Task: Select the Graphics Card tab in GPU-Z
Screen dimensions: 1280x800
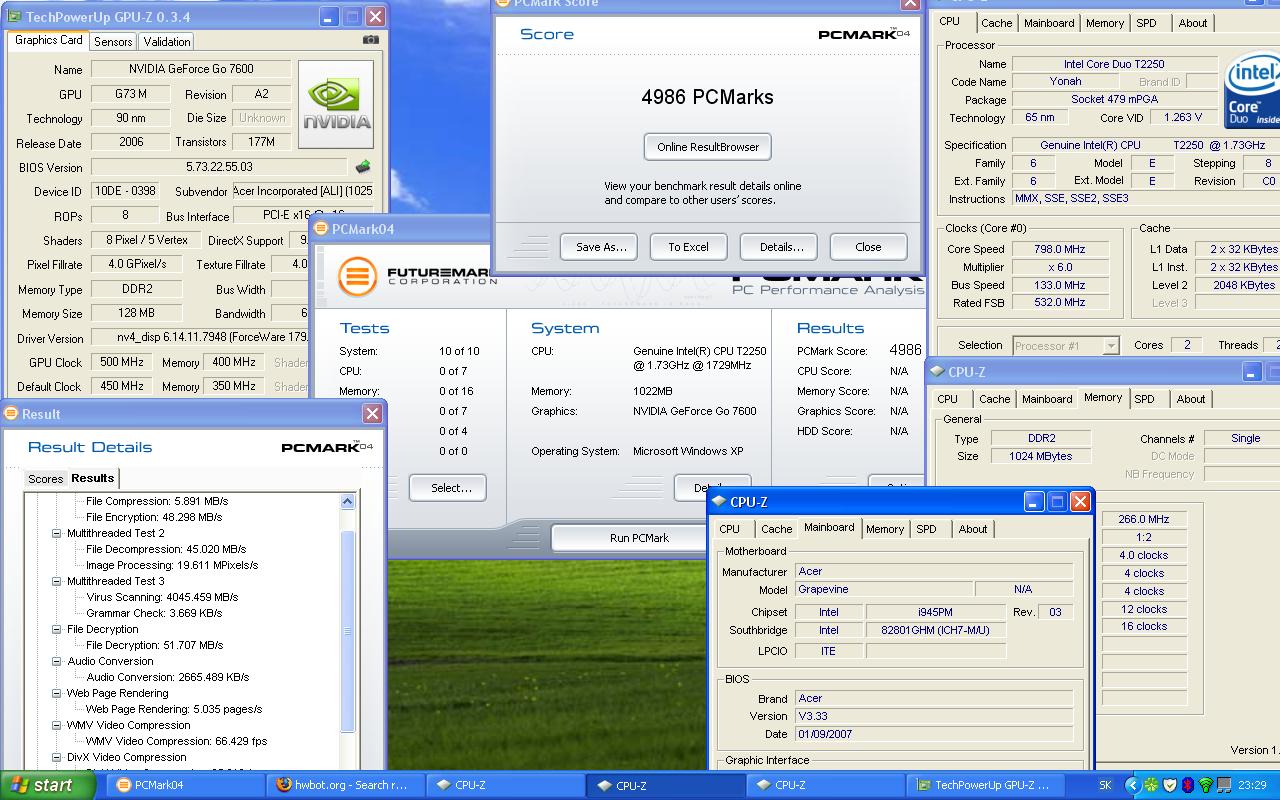Action: click(x=49, y=40)
